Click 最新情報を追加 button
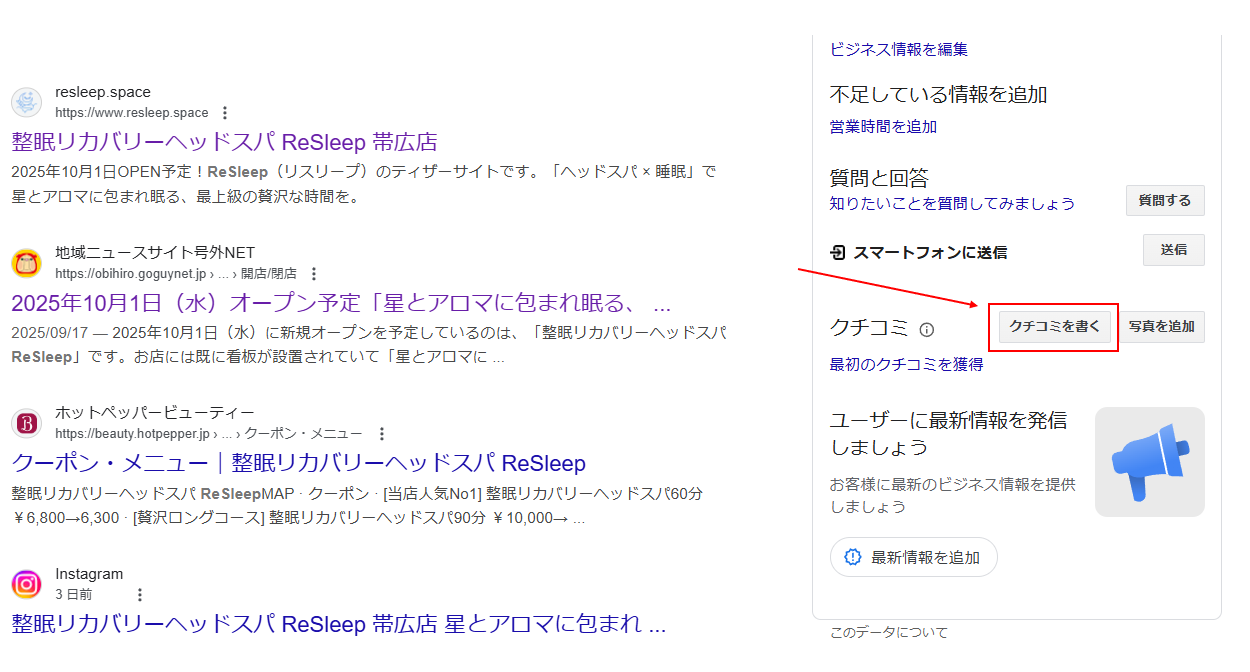This screenshot has width=1250, height=672. [x=914, y=557]
